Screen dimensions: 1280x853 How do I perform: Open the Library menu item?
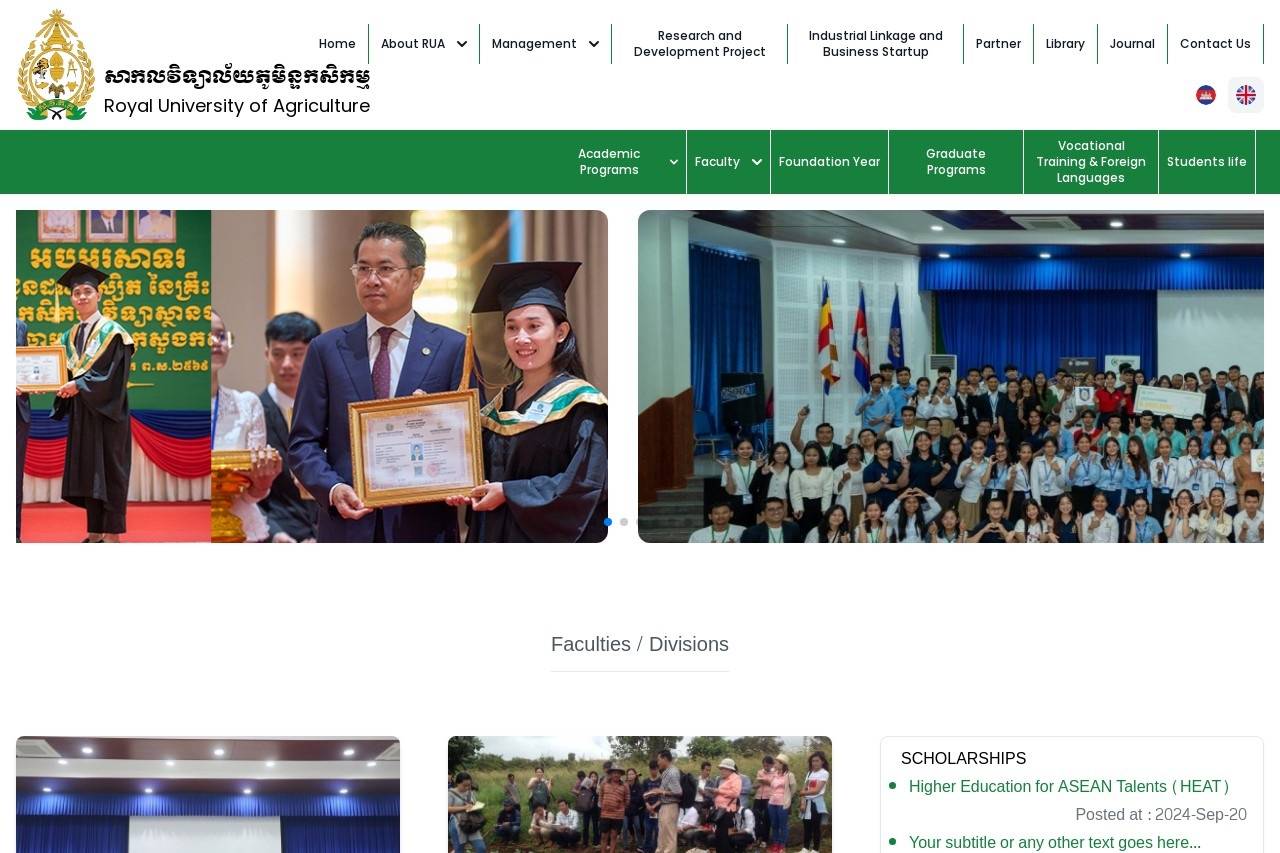(x=1065, y=44)
